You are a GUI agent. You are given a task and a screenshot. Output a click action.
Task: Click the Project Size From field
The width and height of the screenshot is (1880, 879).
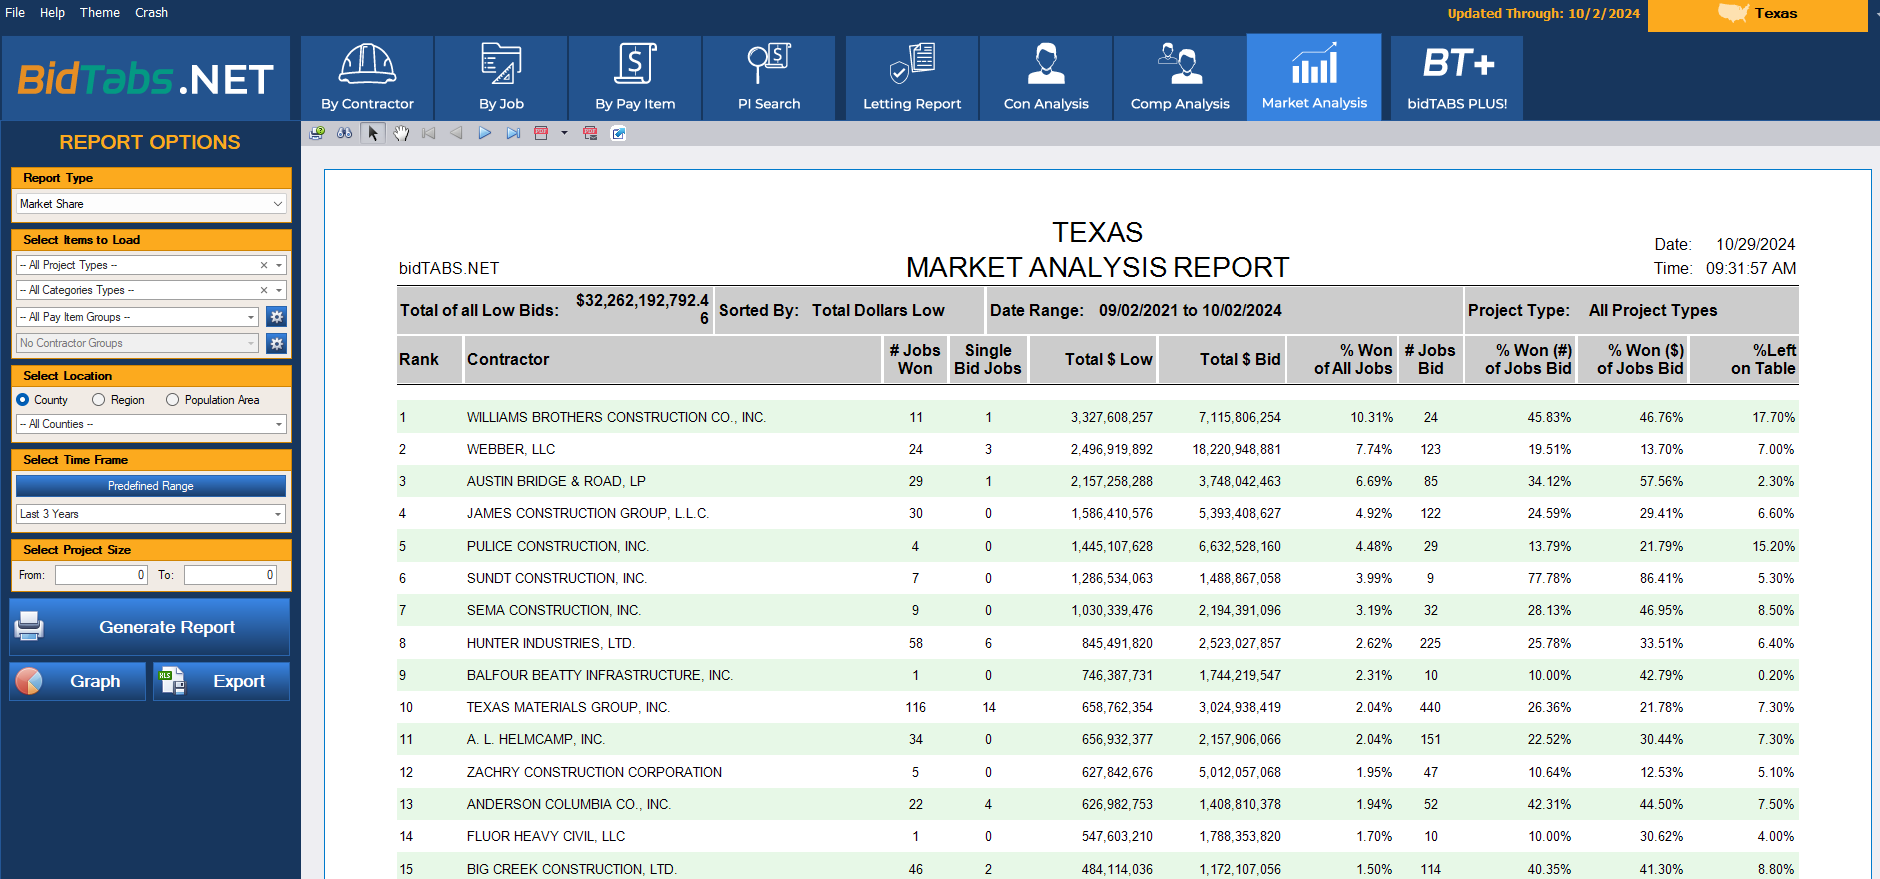tap(102, 575)
